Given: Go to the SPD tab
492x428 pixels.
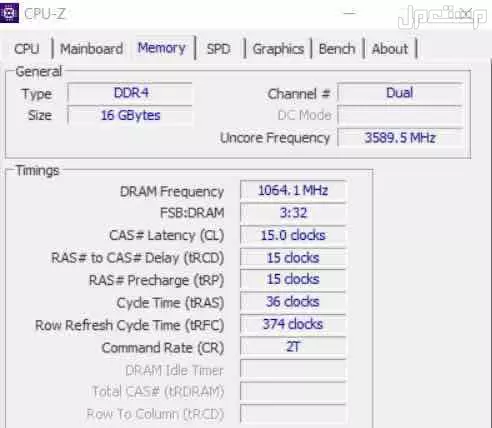Looking at the screenshot, I should pos(218,49).
